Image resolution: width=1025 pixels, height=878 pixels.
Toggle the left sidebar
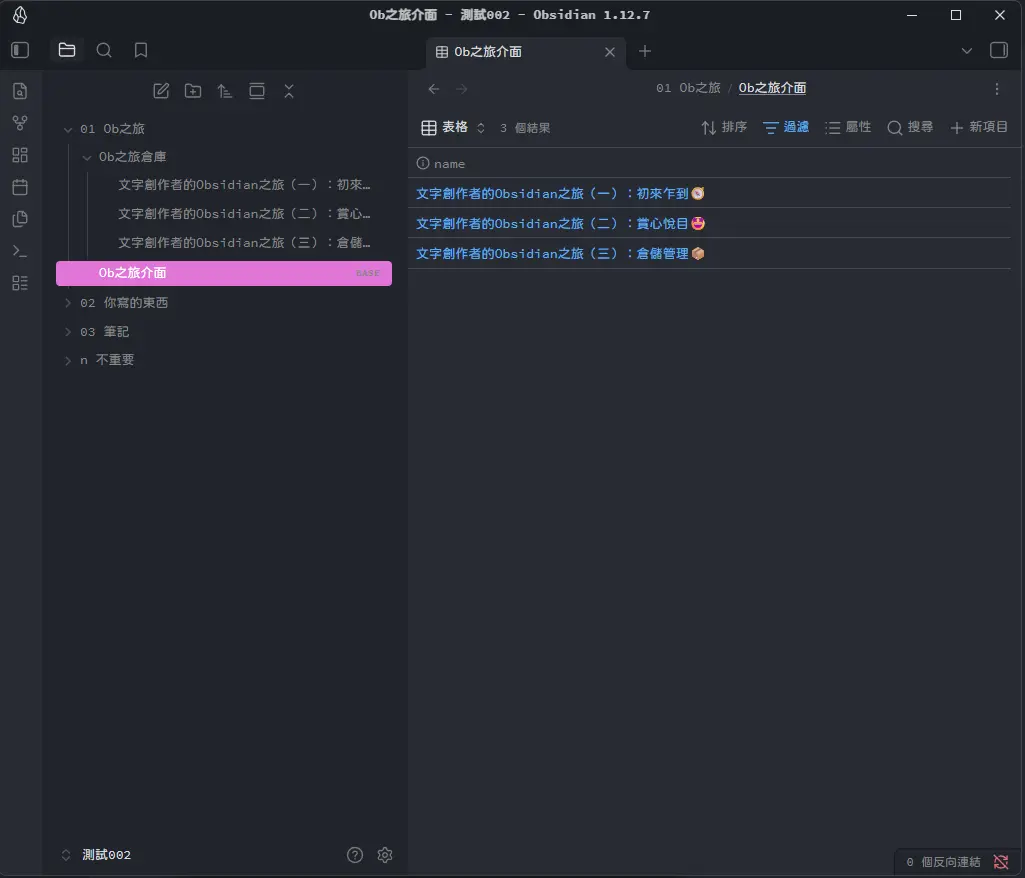(x=20, y=50)
